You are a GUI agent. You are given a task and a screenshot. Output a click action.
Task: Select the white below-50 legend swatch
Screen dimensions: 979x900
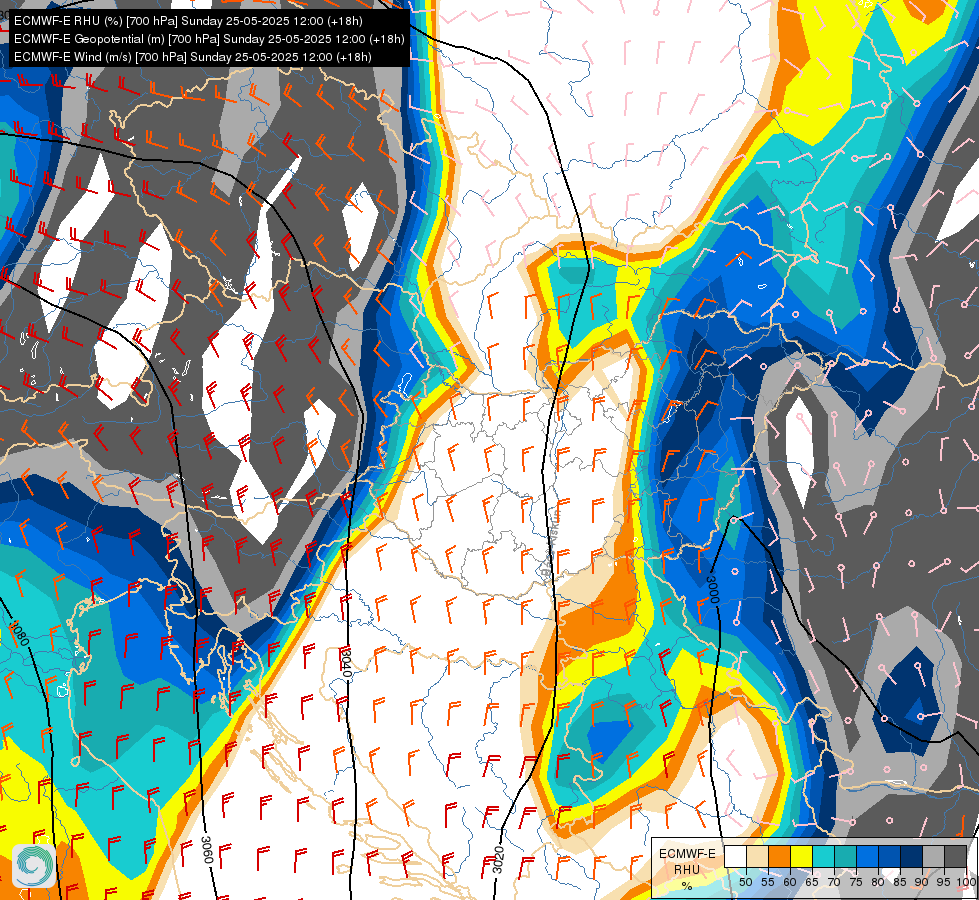[735, 856]
